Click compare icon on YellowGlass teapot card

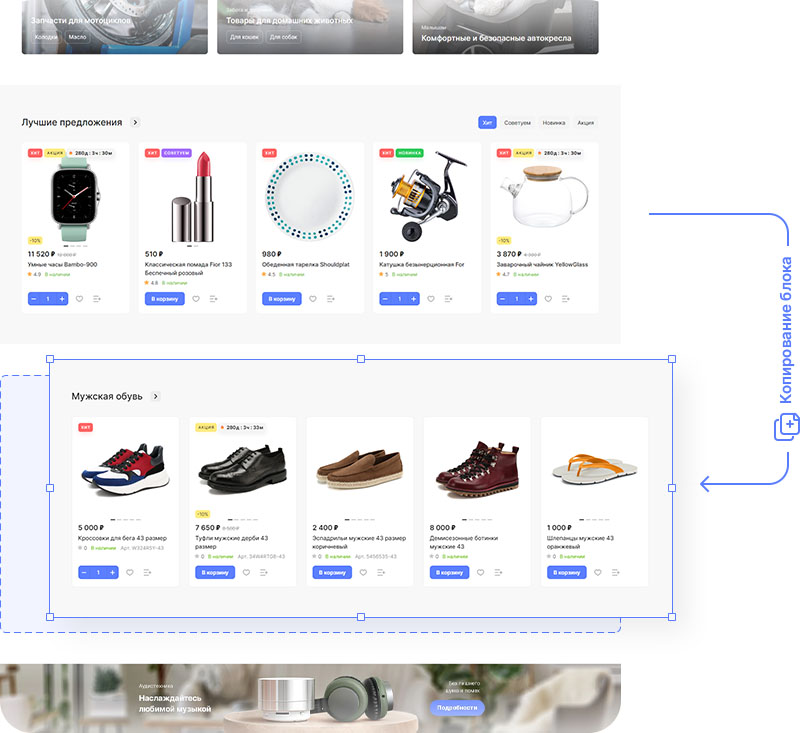(x=566, y=298)
